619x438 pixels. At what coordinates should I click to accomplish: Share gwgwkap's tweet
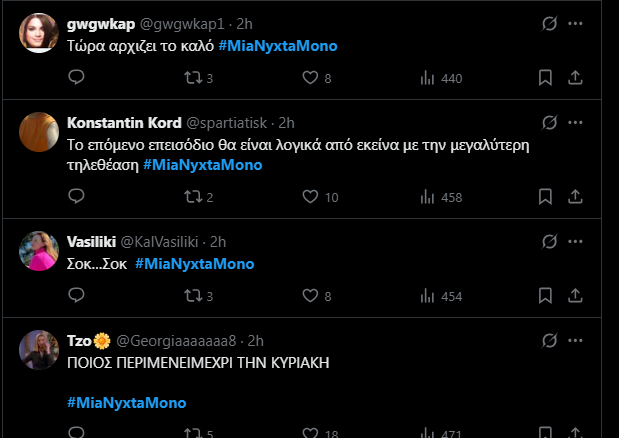tap(576, 78)
